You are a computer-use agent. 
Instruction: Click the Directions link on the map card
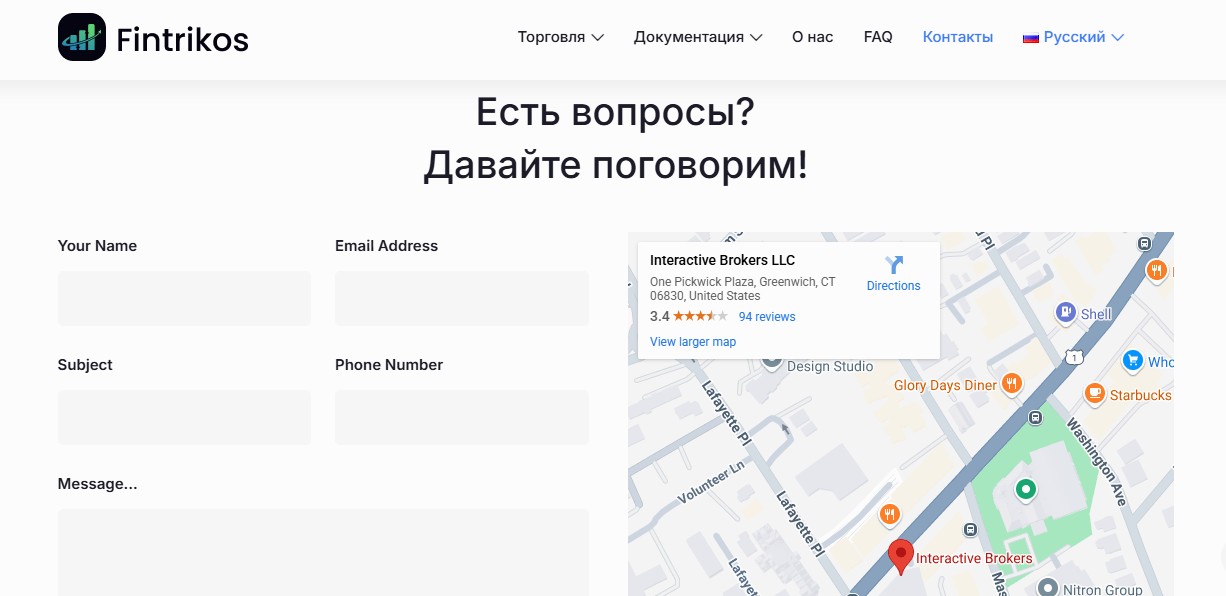pyautogui.click(x=894, y=286)
